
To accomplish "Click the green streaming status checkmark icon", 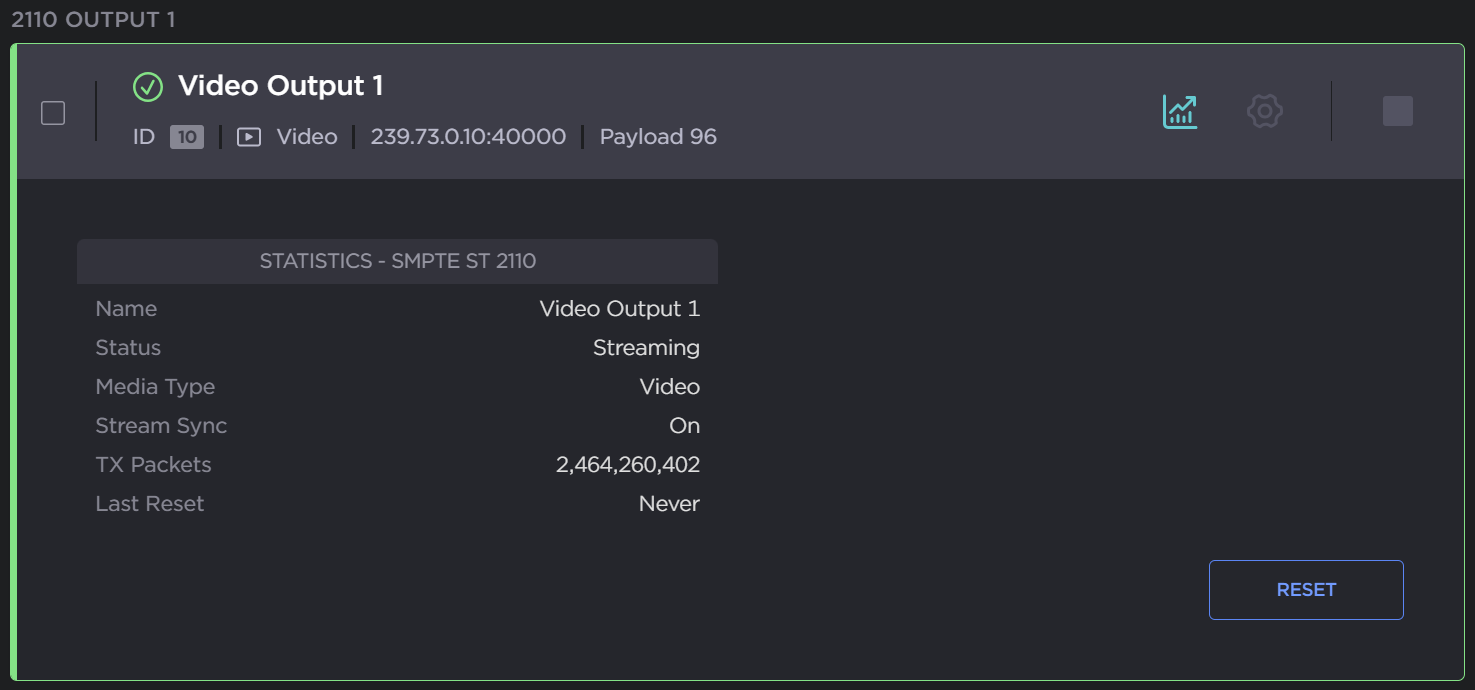I will pyautogui.click(x=148, y=87).
